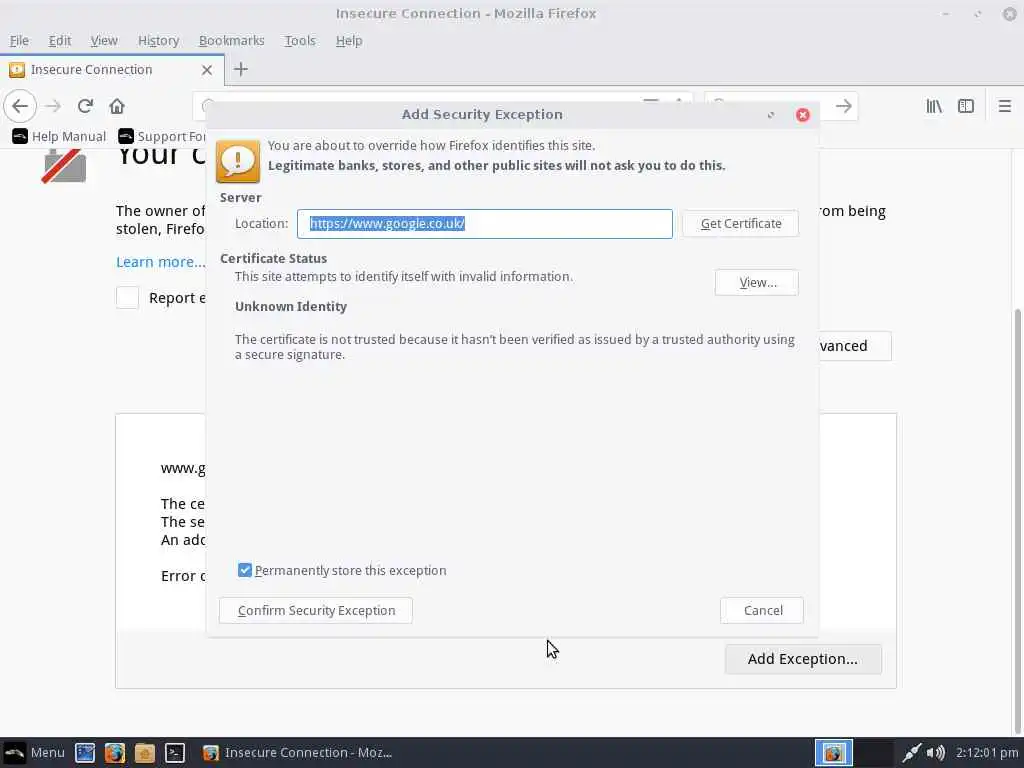This screenshot has width=1024, height=768.
Task: Open the Firefox home page icon
Action: pyautogui.click(x=117, y=106)
